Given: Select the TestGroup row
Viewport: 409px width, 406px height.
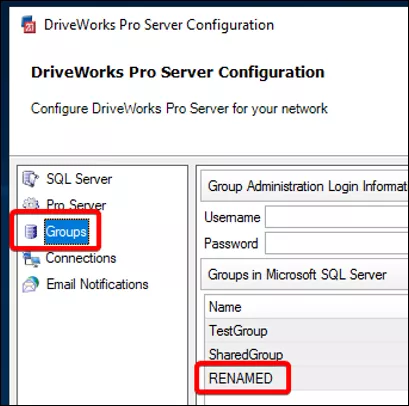Looking at the screenshot, I should tap(307, 331).
